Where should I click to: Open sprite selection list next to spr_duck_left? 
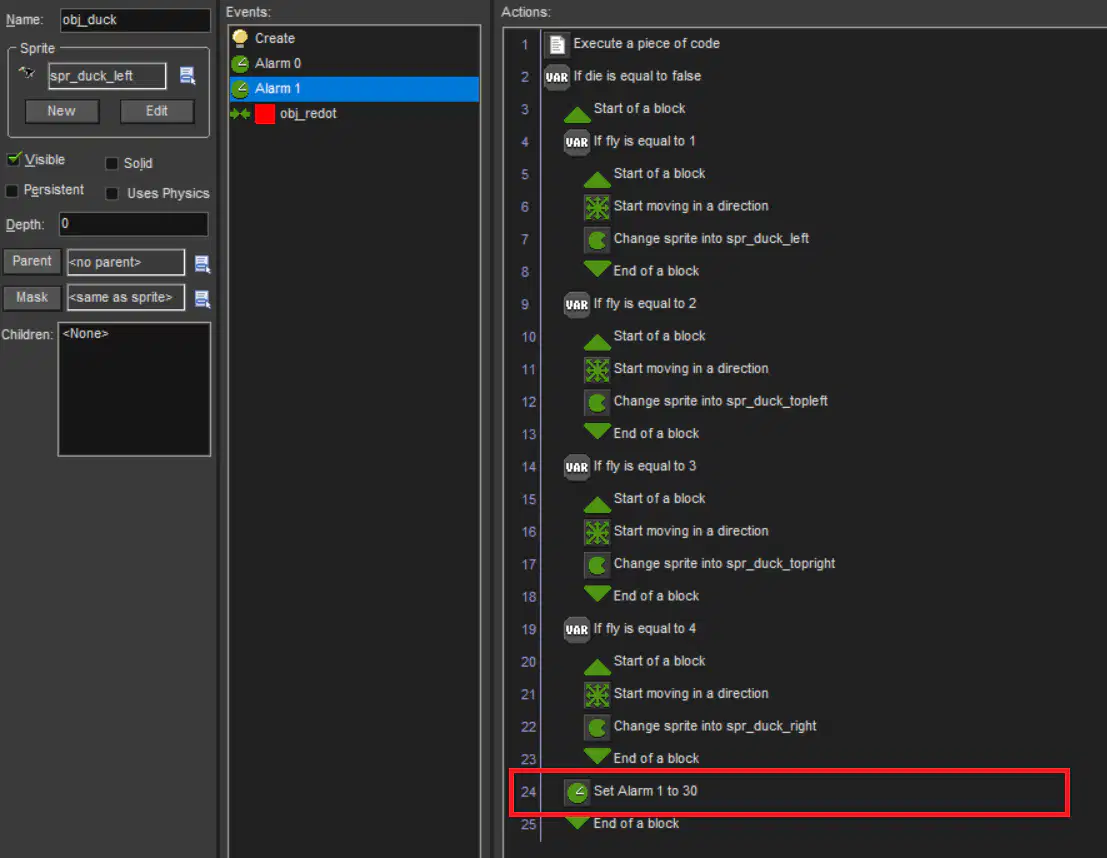coord(187,76)
